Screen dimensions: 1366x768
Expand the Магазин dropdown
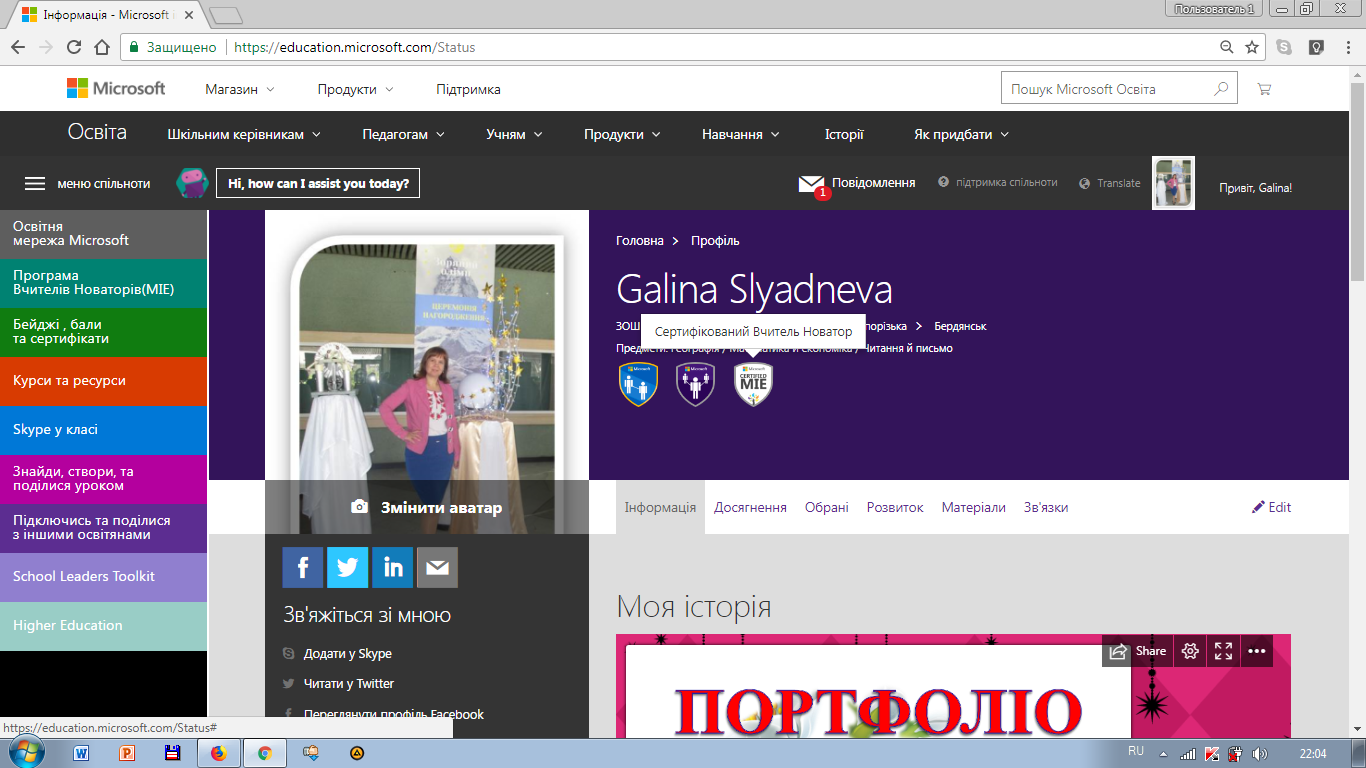pyautogui.click(x=240, y=89)
